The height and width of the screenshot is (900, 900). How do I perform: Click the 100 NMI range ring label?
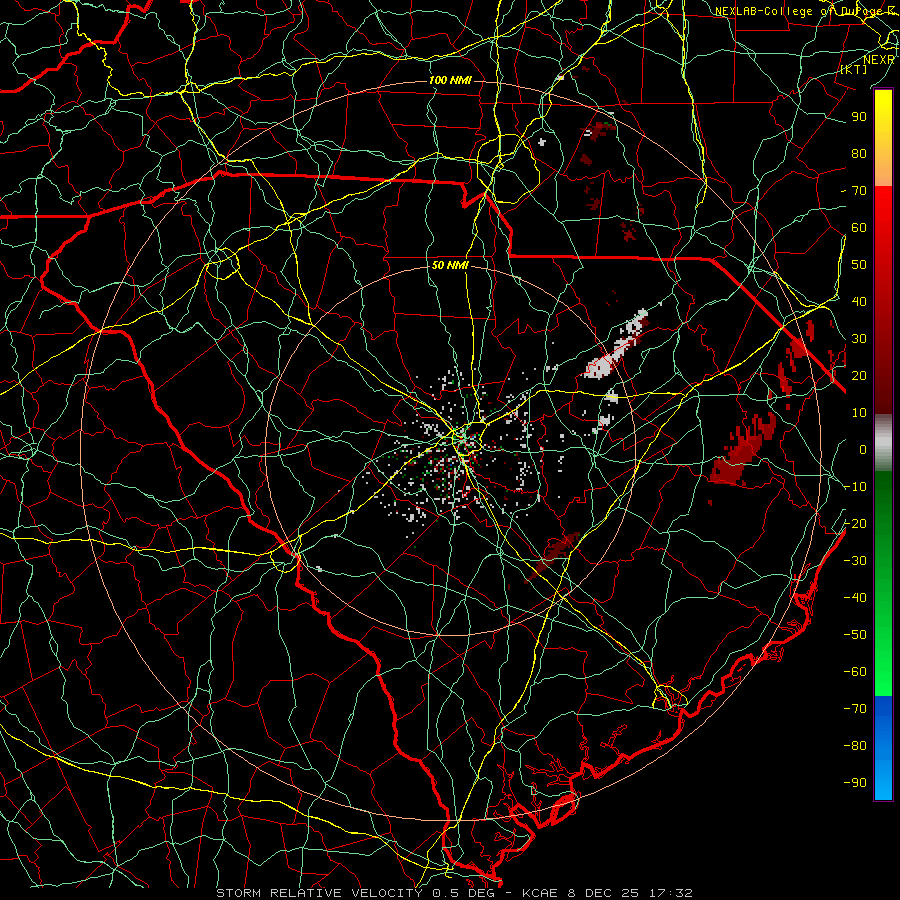coord(450,80)
